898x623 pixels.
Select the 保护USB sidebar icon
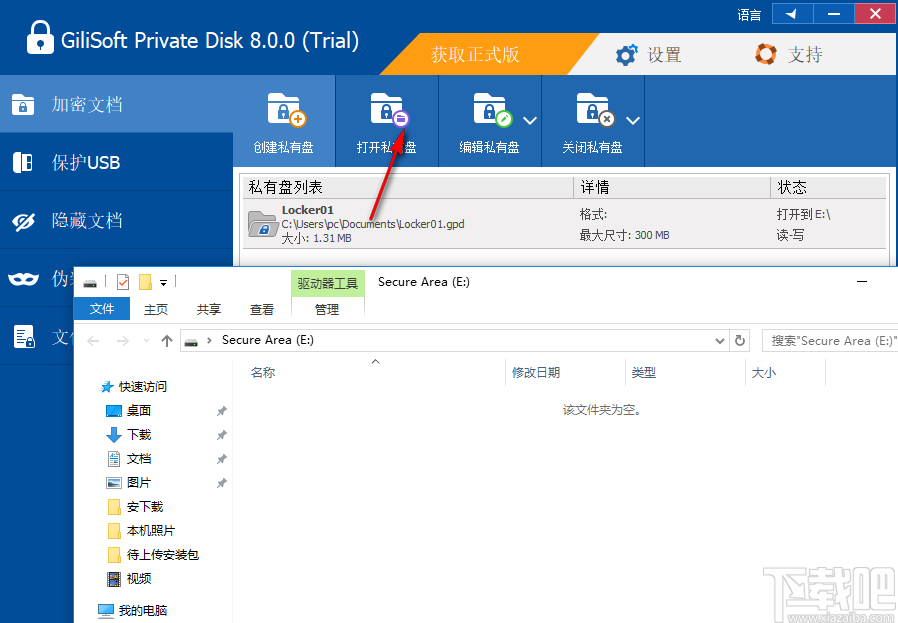click(22, 162)
